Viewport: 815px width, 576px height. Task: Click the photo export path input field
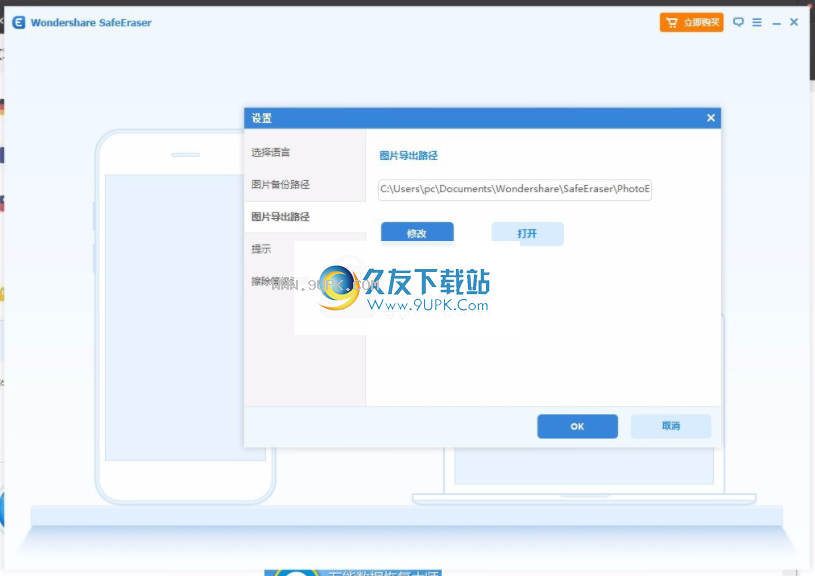point(515,189)
